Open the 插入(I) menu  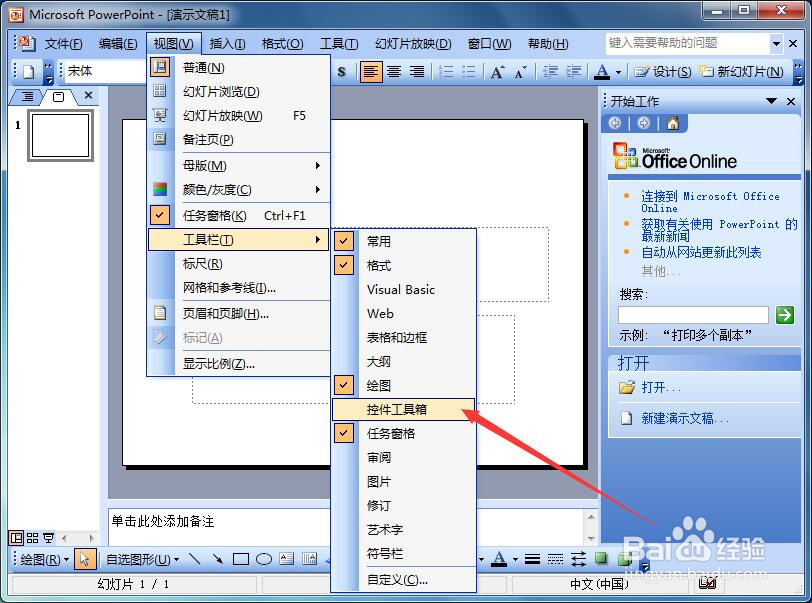coord(227,44)
